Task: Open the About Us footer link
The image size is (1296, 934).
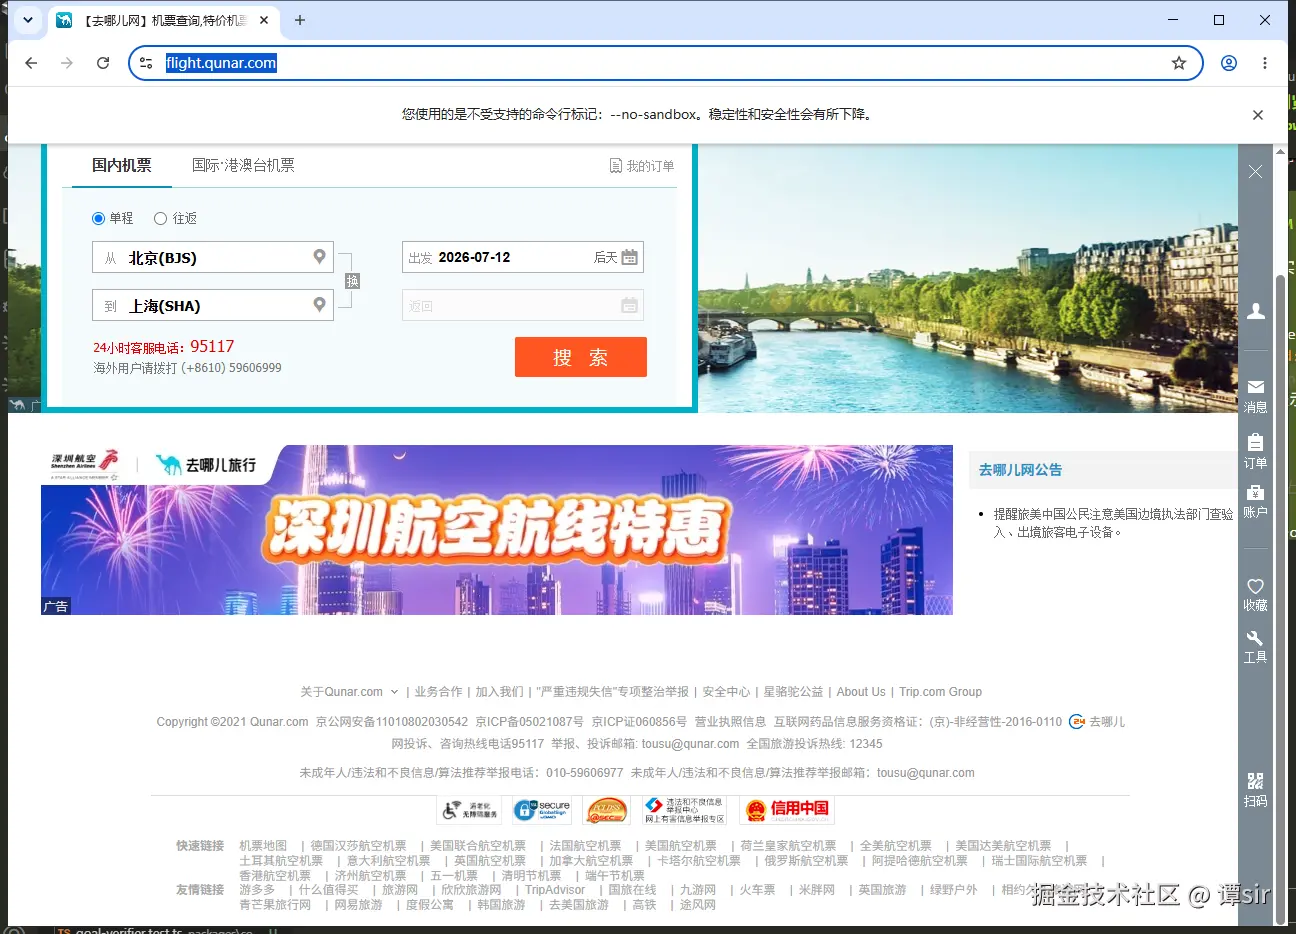Action: point(861,692)
